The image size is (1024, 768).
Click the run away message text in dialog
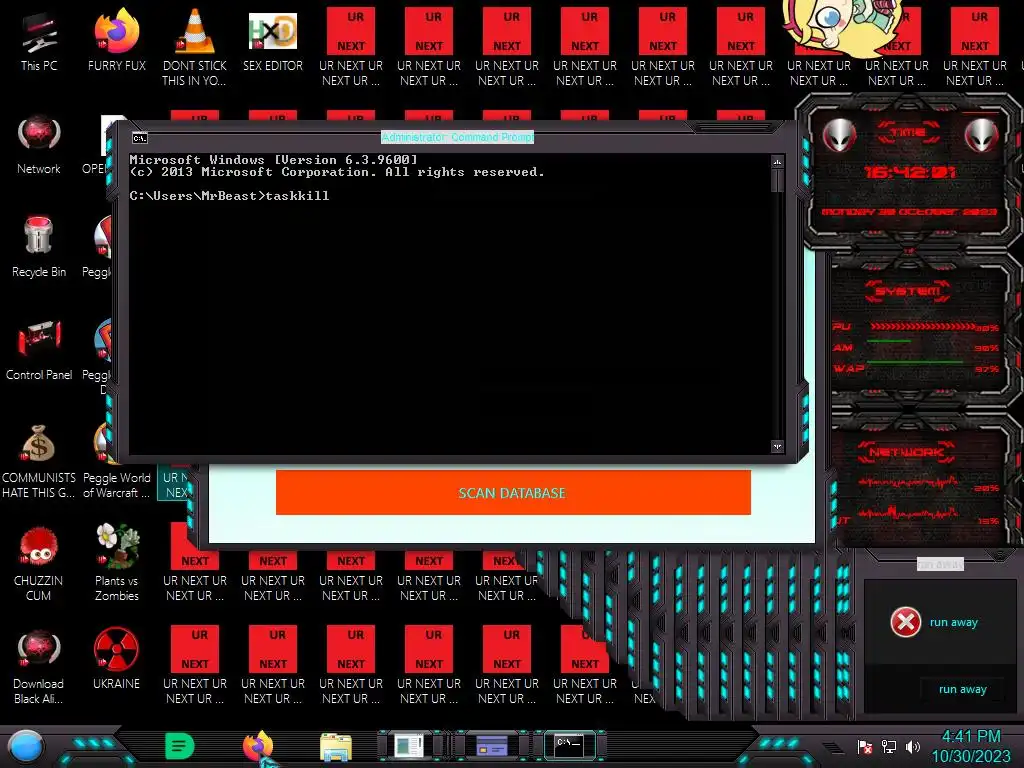(953, 622)
